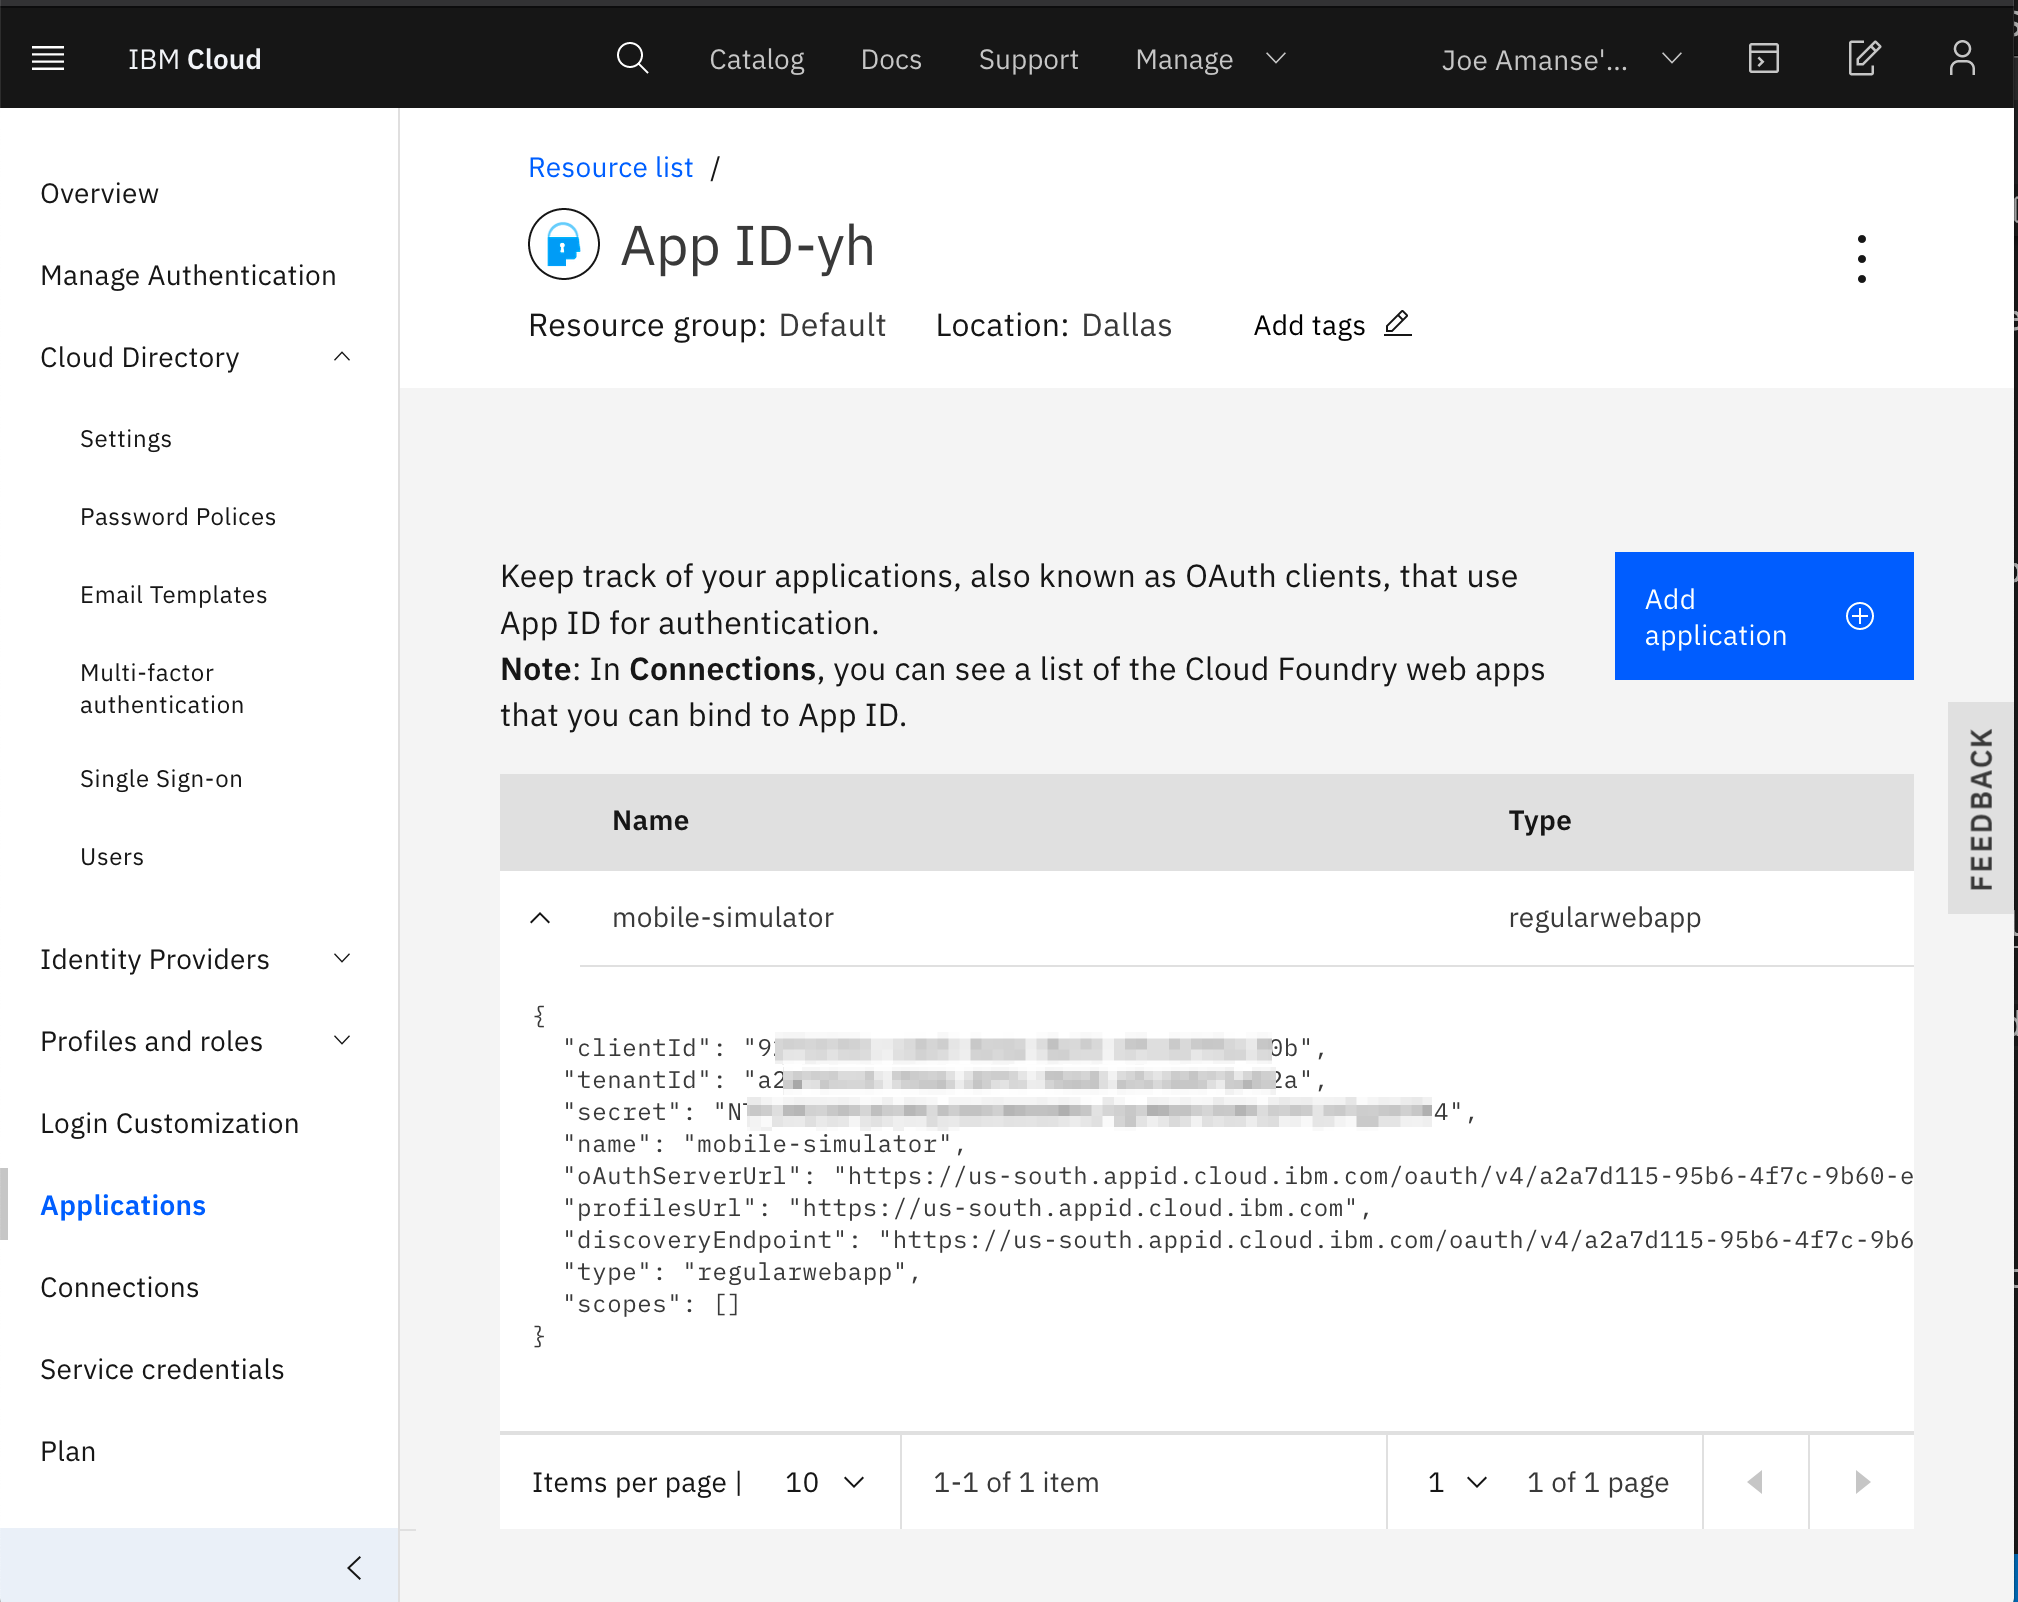The image size is (2018, 1602).
Task: Open the user account avatar icon
Action: (x=1961, y=57)
